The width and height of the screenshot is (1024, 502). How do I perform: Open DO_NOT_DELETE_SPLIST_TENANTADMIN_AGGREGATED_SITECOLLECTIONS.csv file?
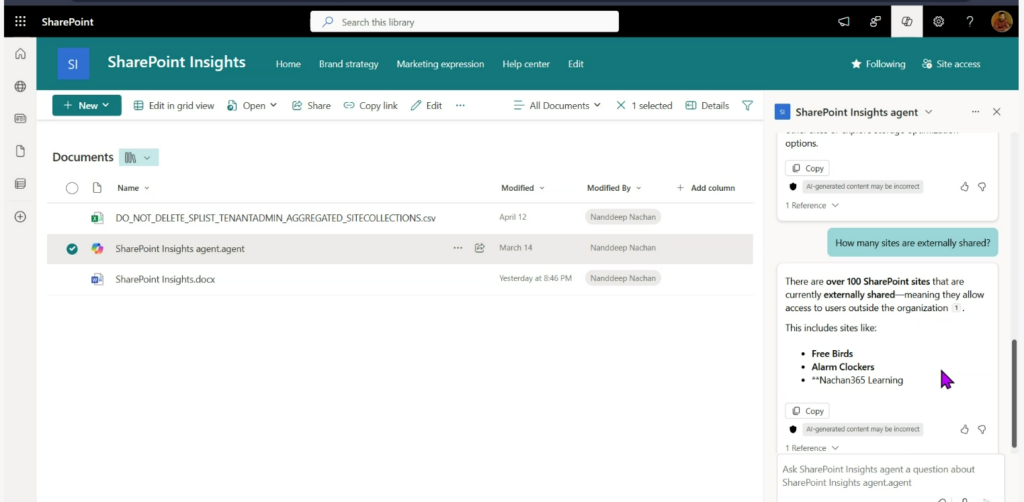pyautogui.click(x=276, y=218)
